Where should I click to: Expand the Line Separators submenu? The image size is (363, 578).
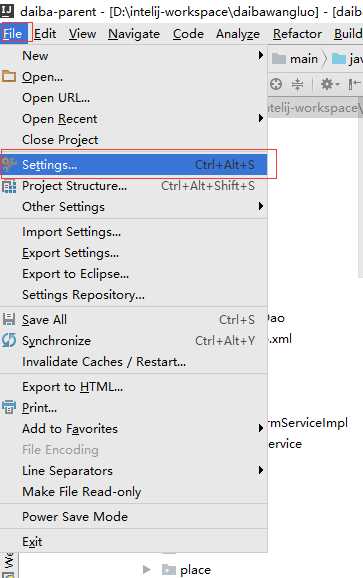(x=133, y=471)
